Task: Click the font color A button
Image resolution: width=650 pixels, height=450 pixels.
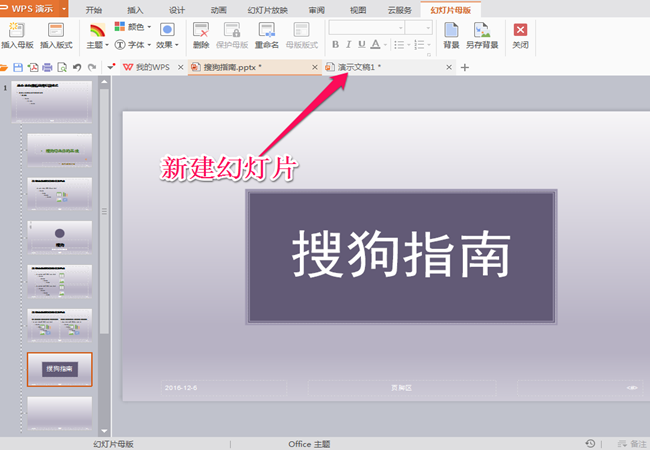Action: 375,44
